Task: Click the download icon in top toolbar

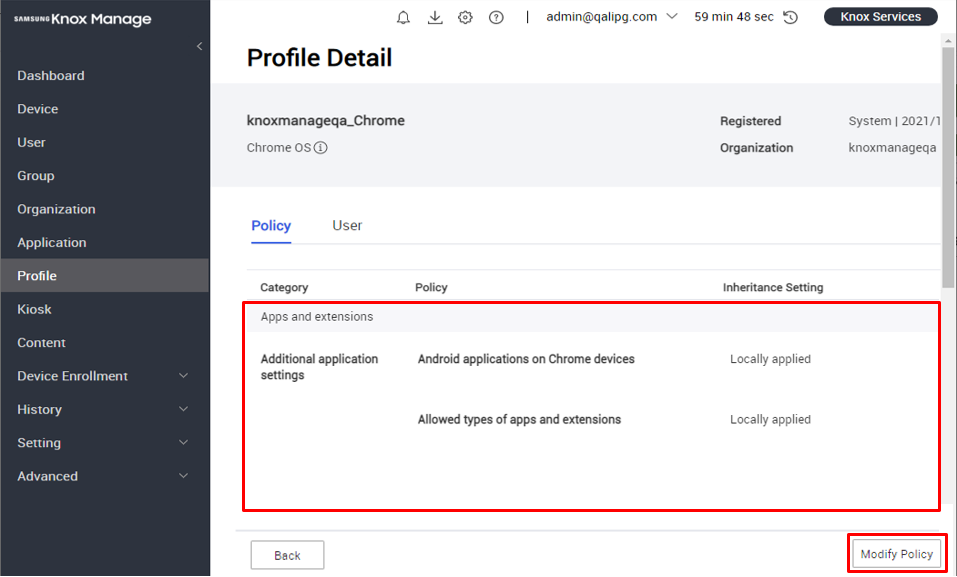Action: 434,17
